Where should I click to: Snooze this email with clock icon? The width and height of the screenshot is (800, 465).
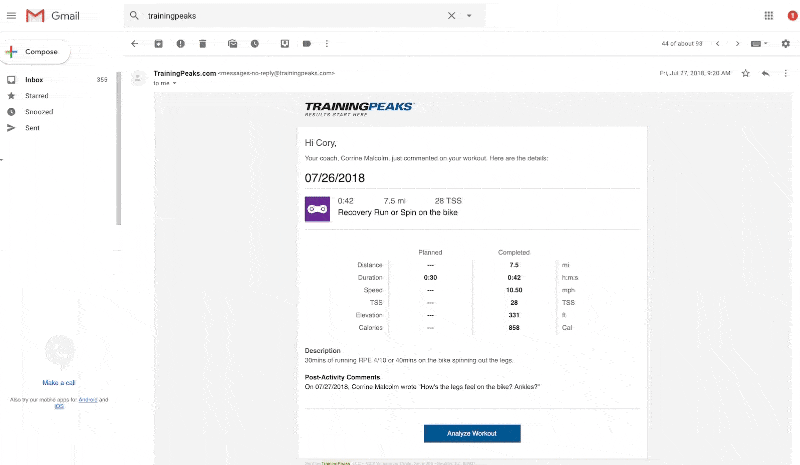[255, 44]
